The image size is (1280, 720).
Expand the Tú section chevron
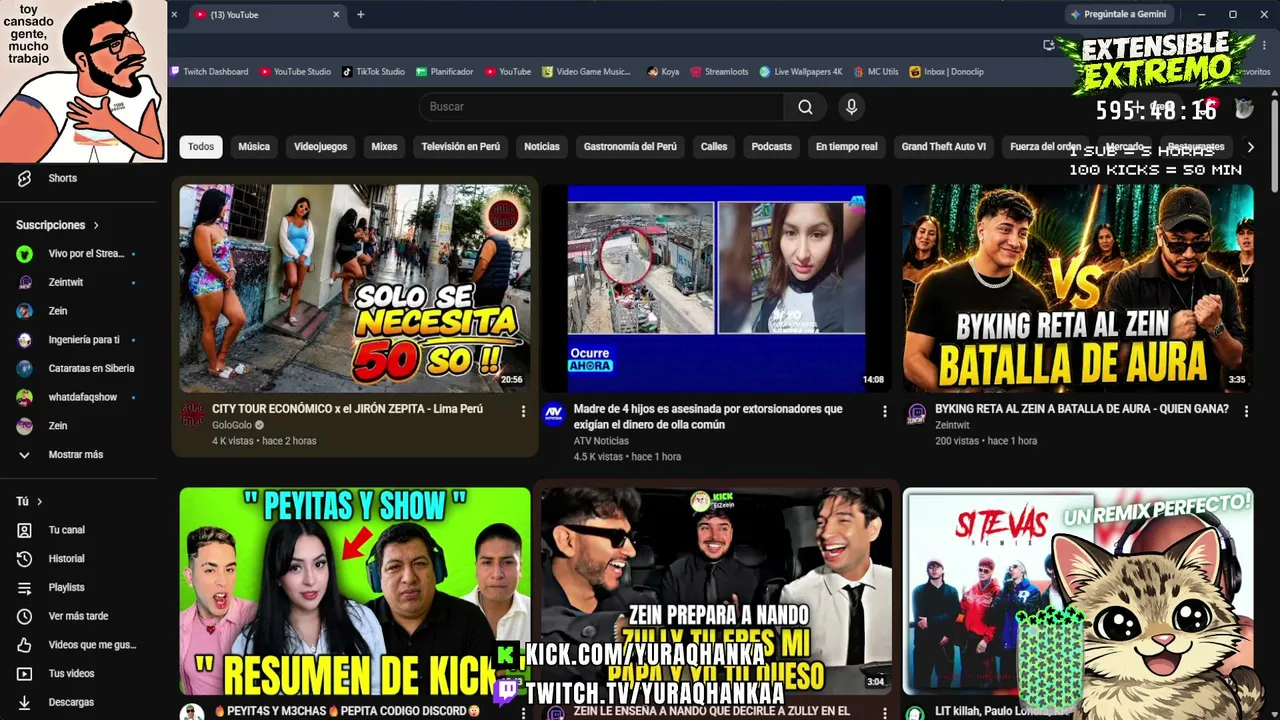click(40, 502)
